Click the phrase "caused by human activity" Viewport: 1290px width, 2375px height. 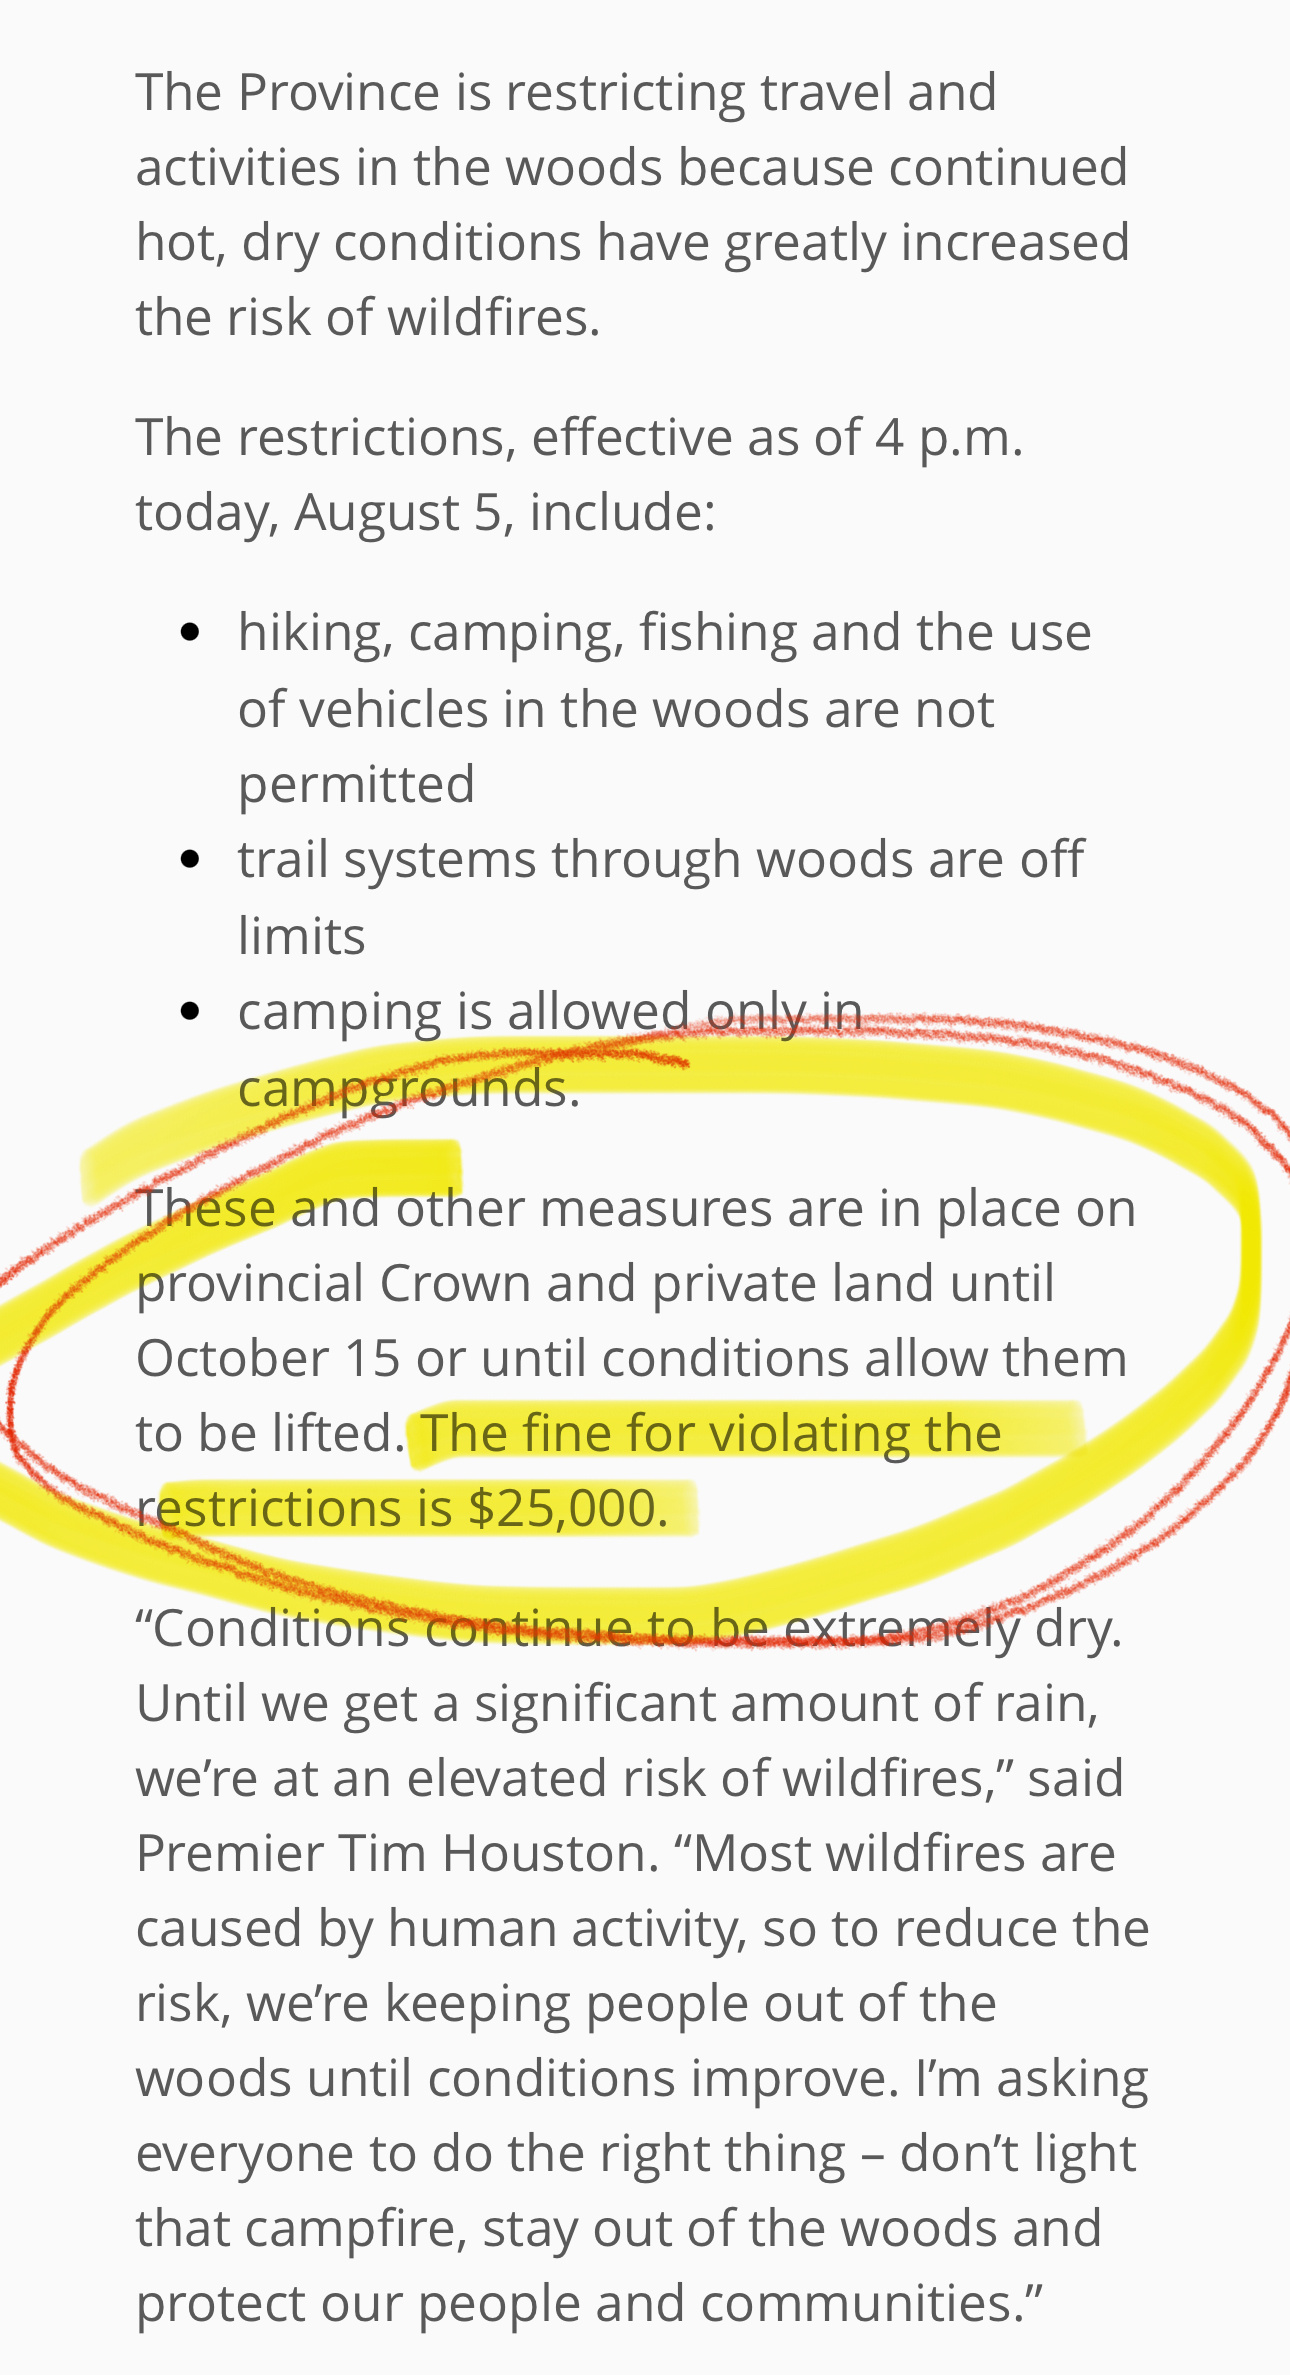point(441,1928)
